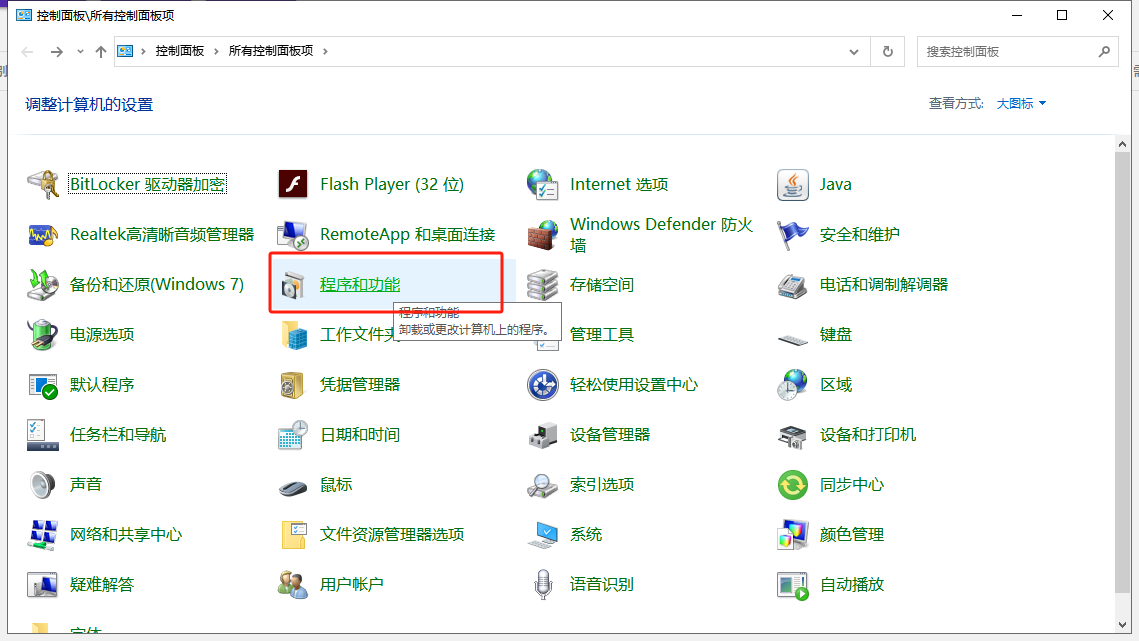Click the 搜索控制面板 search field
This screenshot has height=641, width=1139.
click(1017, 52)
